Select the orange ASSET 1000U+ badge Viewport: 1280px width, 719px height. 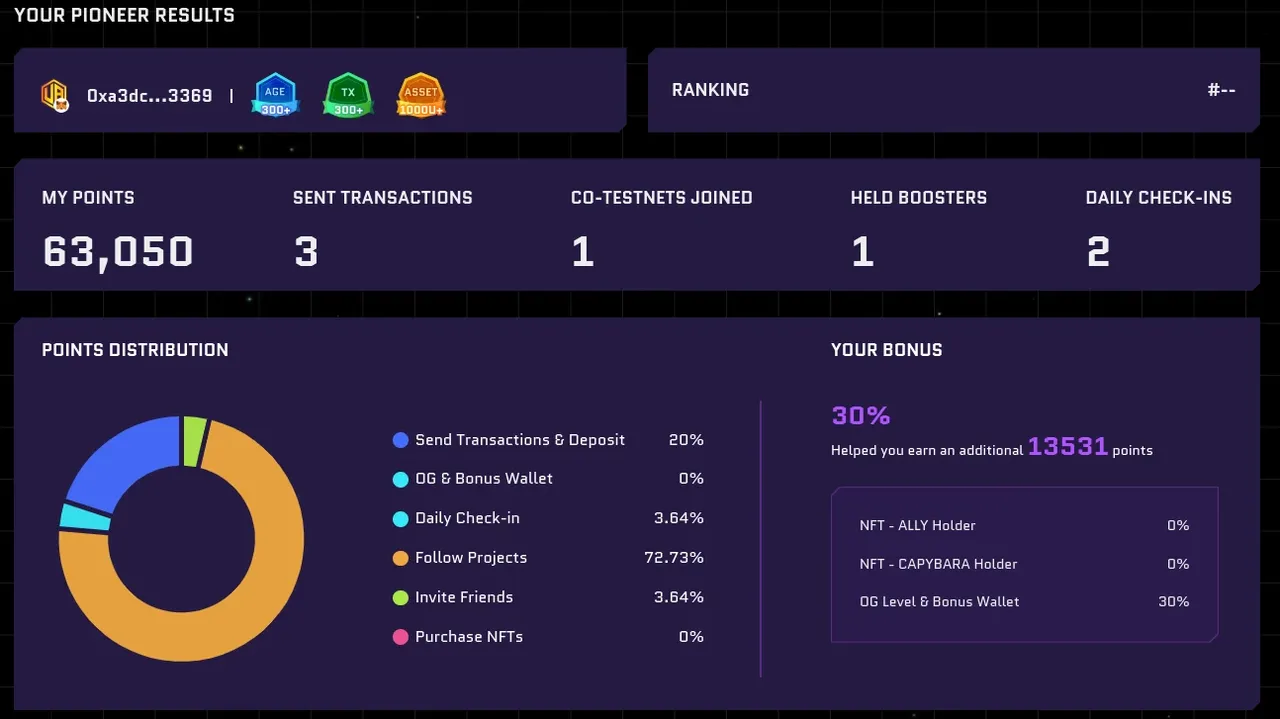[x=421, y=95]
